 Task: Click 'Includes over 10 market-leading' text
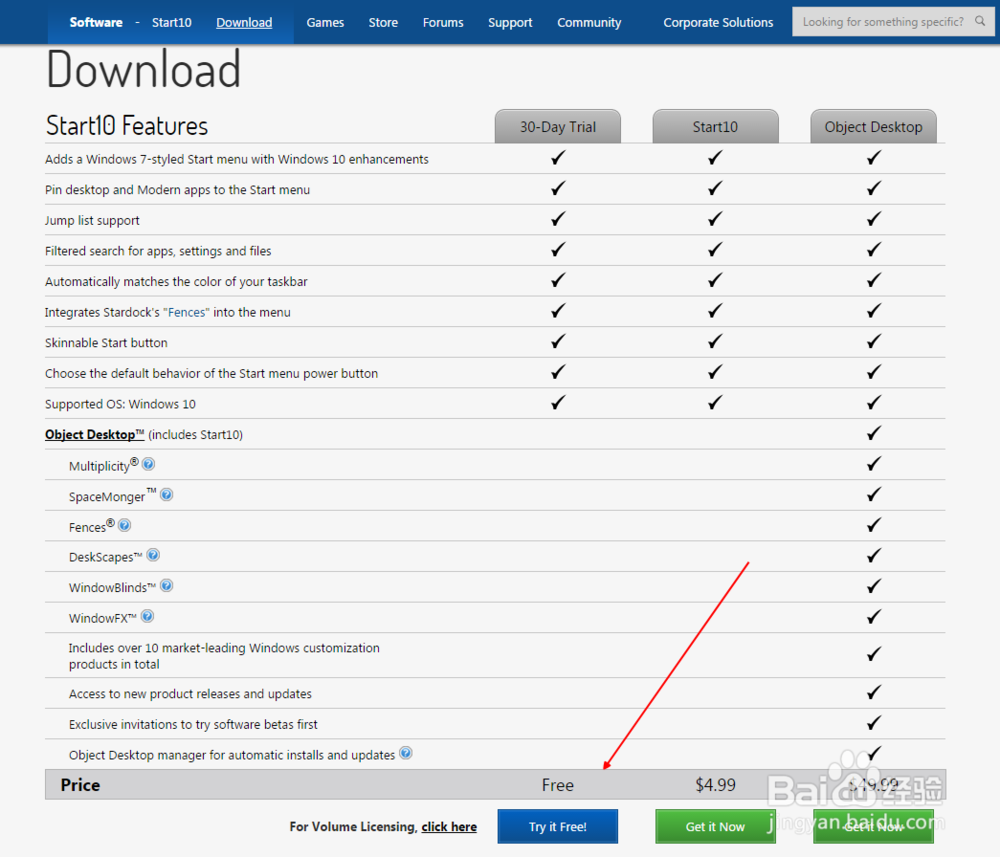(x=224, y=656)
